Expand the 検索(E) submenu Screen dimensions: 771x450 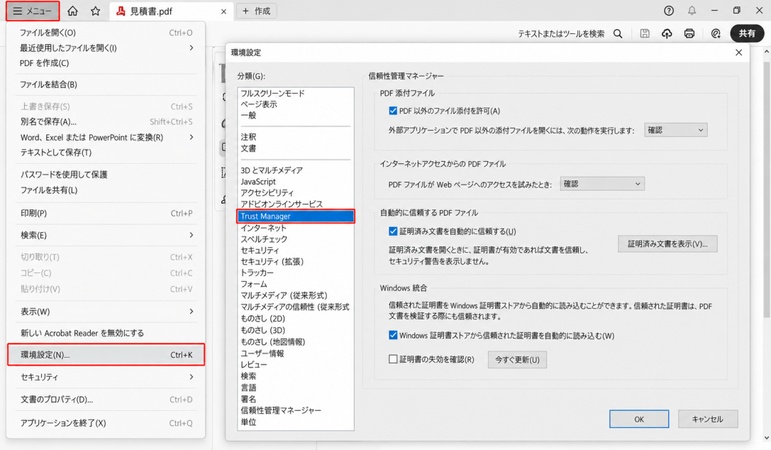pos(106,235)
